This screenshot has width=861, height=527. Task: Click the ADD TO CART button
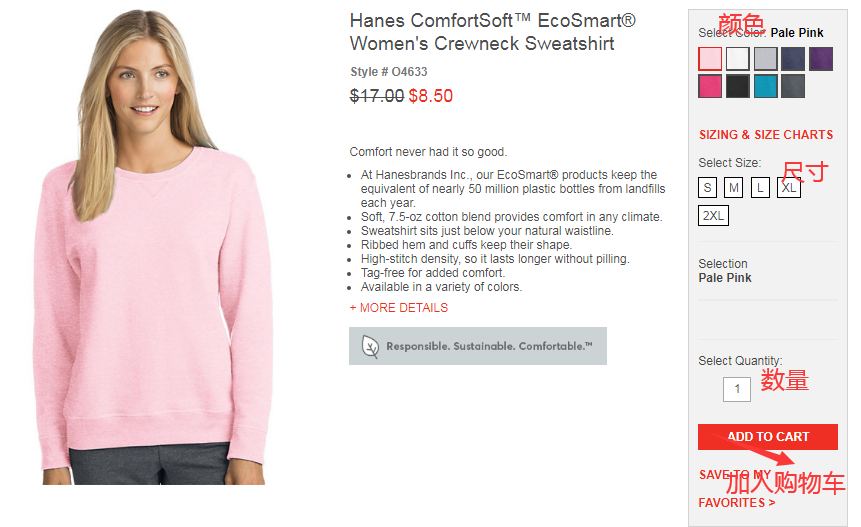(768, 437)
